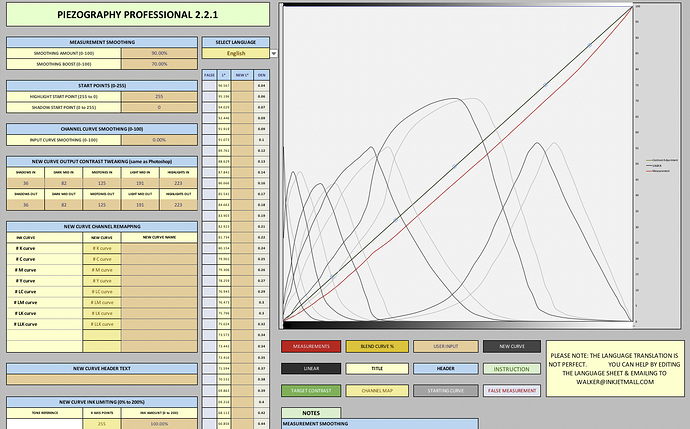
Task: Select the Highlights In value 223
Action: [178, 183]
